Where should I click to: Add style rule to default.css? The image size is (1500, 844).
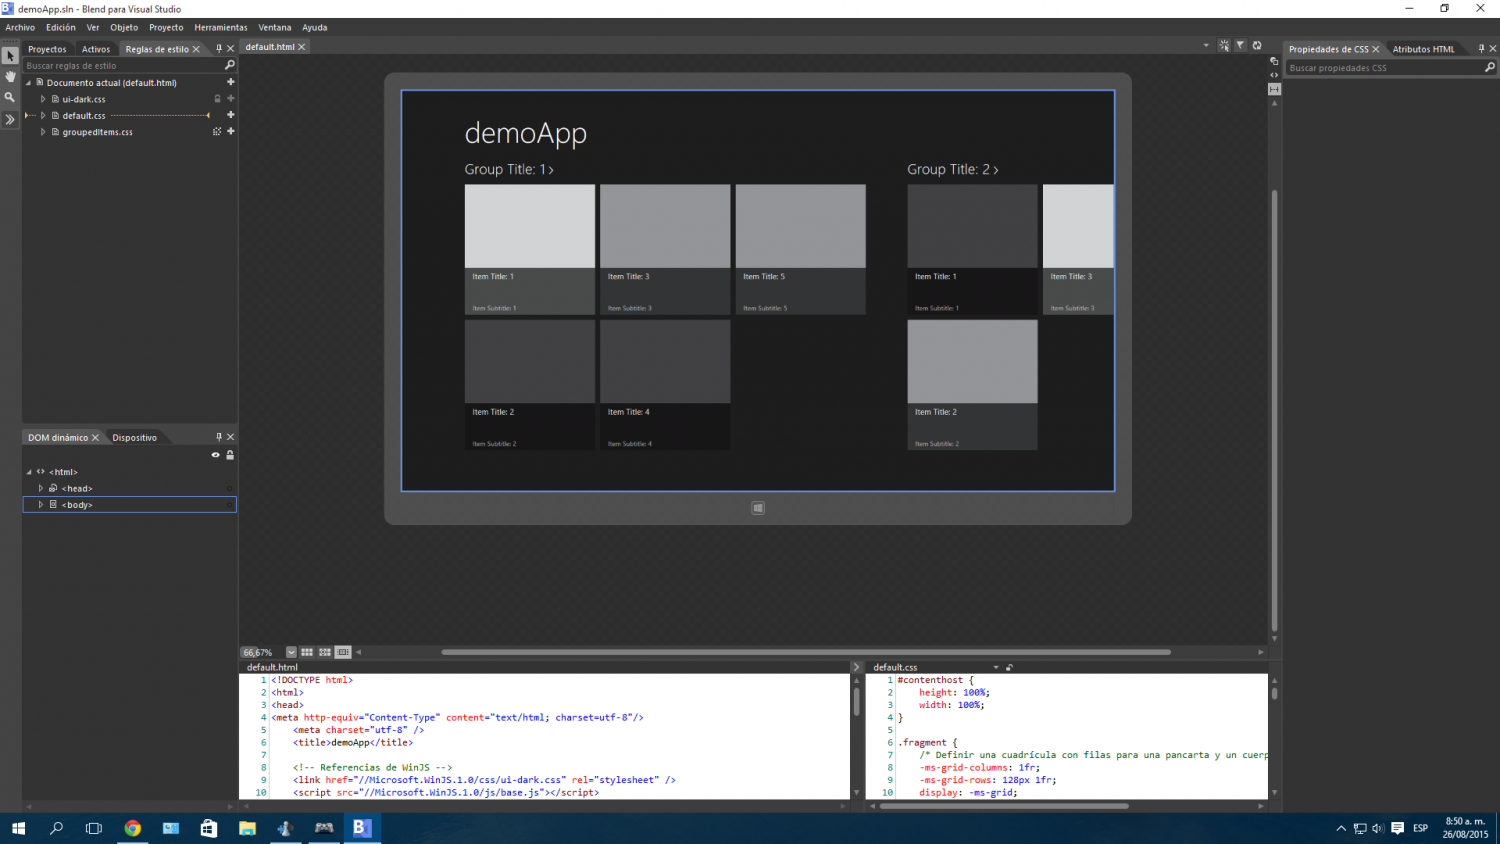pyautogui.click(x=230, y=115)
